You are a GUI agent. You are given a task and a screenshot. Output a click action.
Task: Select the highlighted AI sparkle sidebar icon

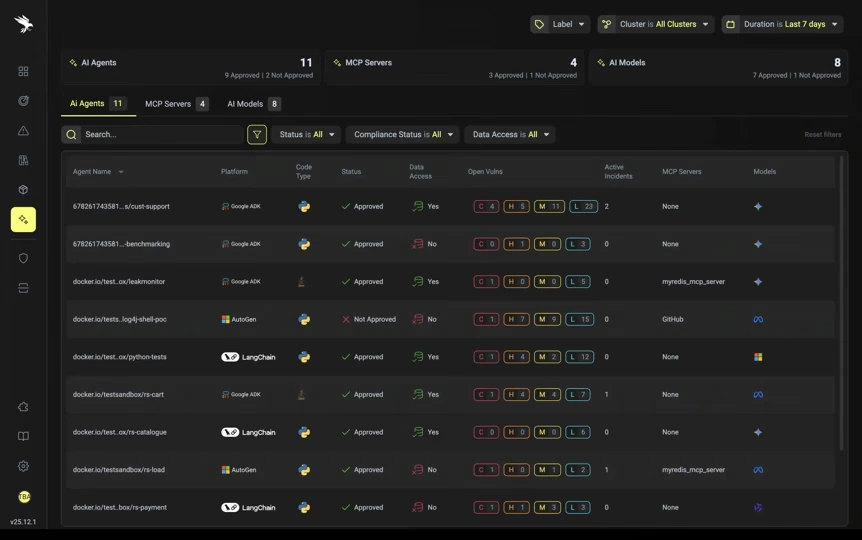point(23,219)
